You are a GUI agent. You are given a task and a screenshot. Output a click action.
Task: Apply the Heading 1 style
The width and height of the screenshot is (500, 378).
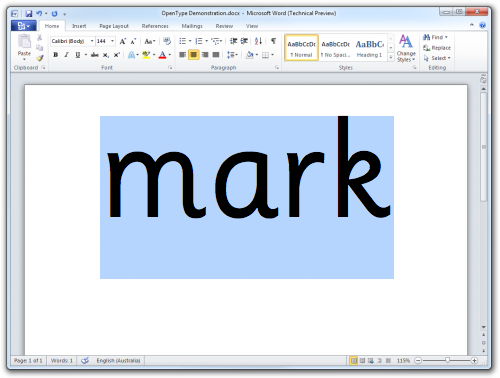(x=370, y=48)
